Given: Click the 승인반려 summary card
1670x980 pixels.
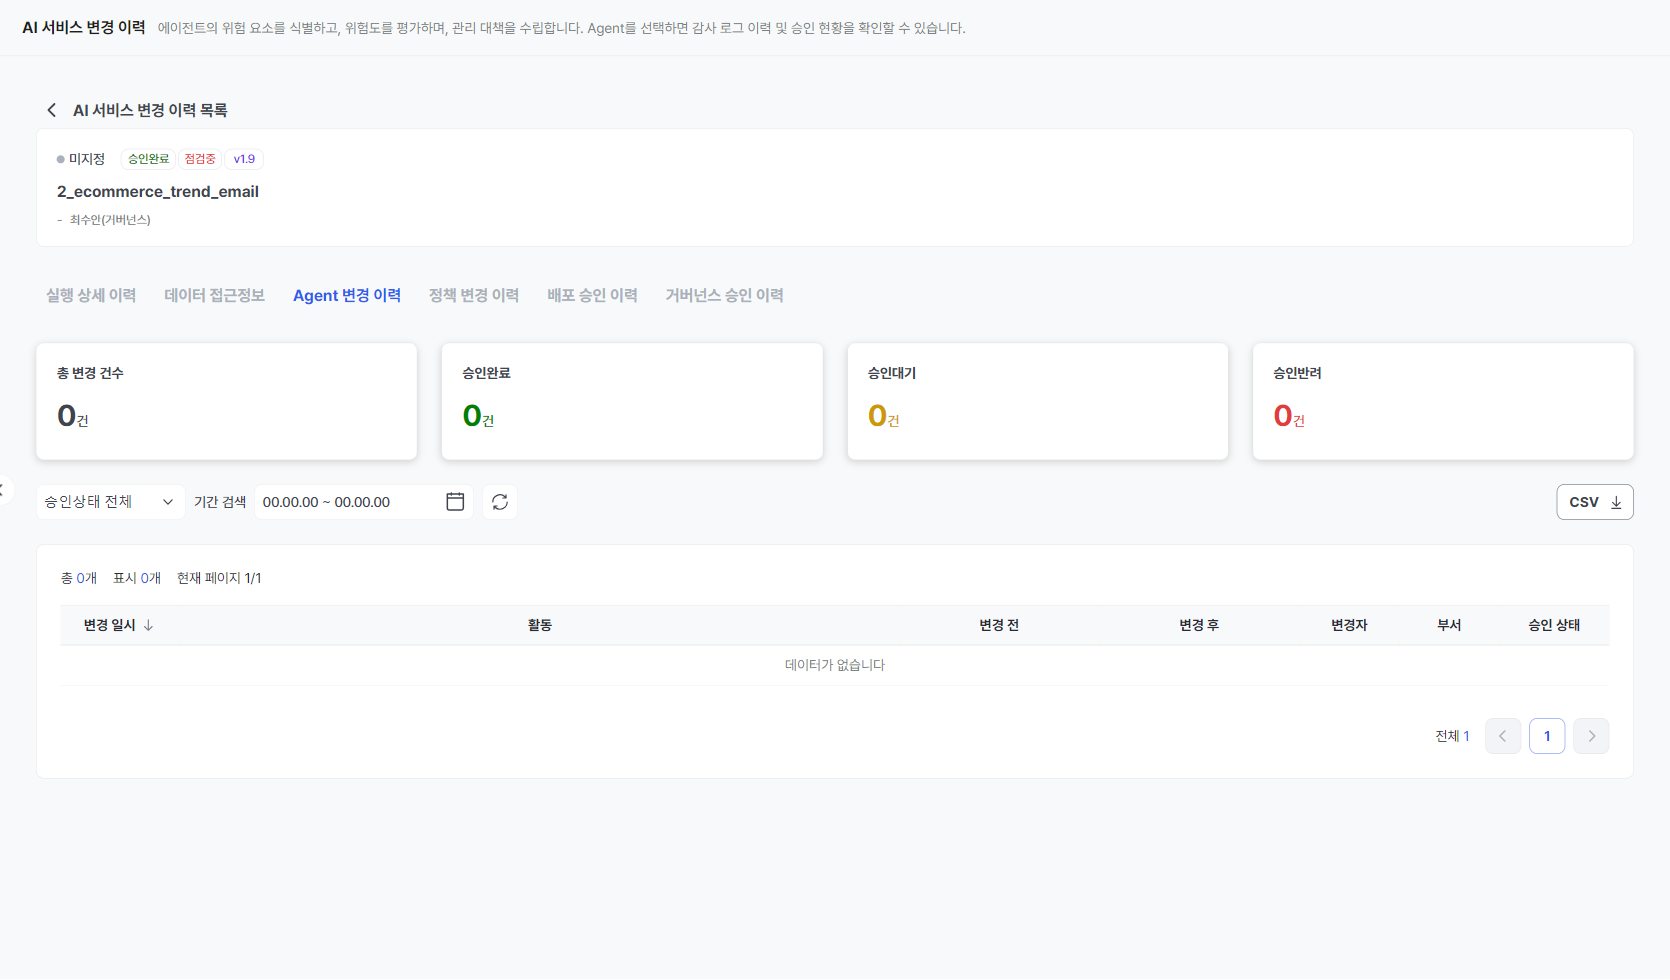Looking at the screenshot, I should point(1443,401).
